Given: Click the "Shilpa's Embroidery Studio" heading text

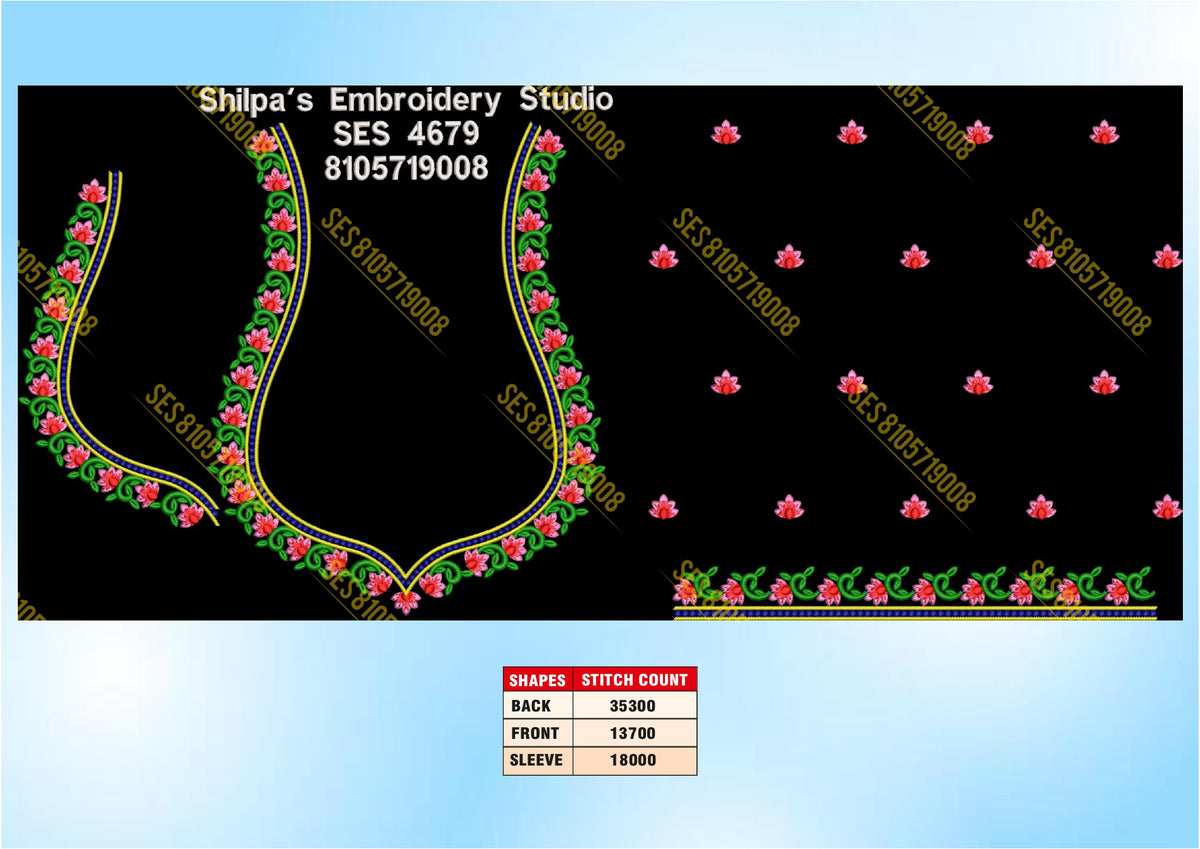Looking at the screenshot, I should pyautogui.click(x=406, y=101).
